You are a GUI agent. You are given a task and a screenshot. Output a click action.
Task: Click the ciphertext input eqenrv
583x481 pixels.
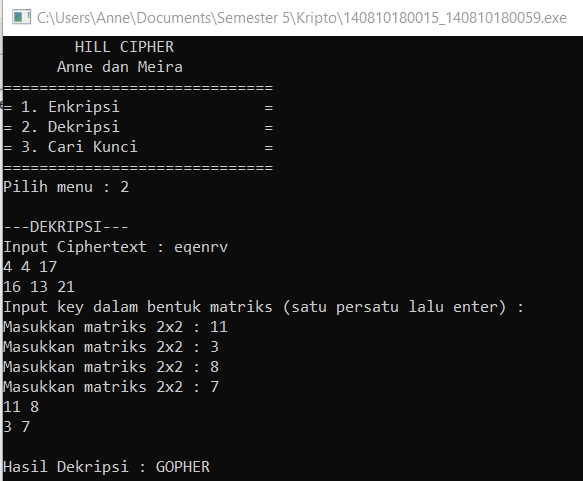click(201, 247)
